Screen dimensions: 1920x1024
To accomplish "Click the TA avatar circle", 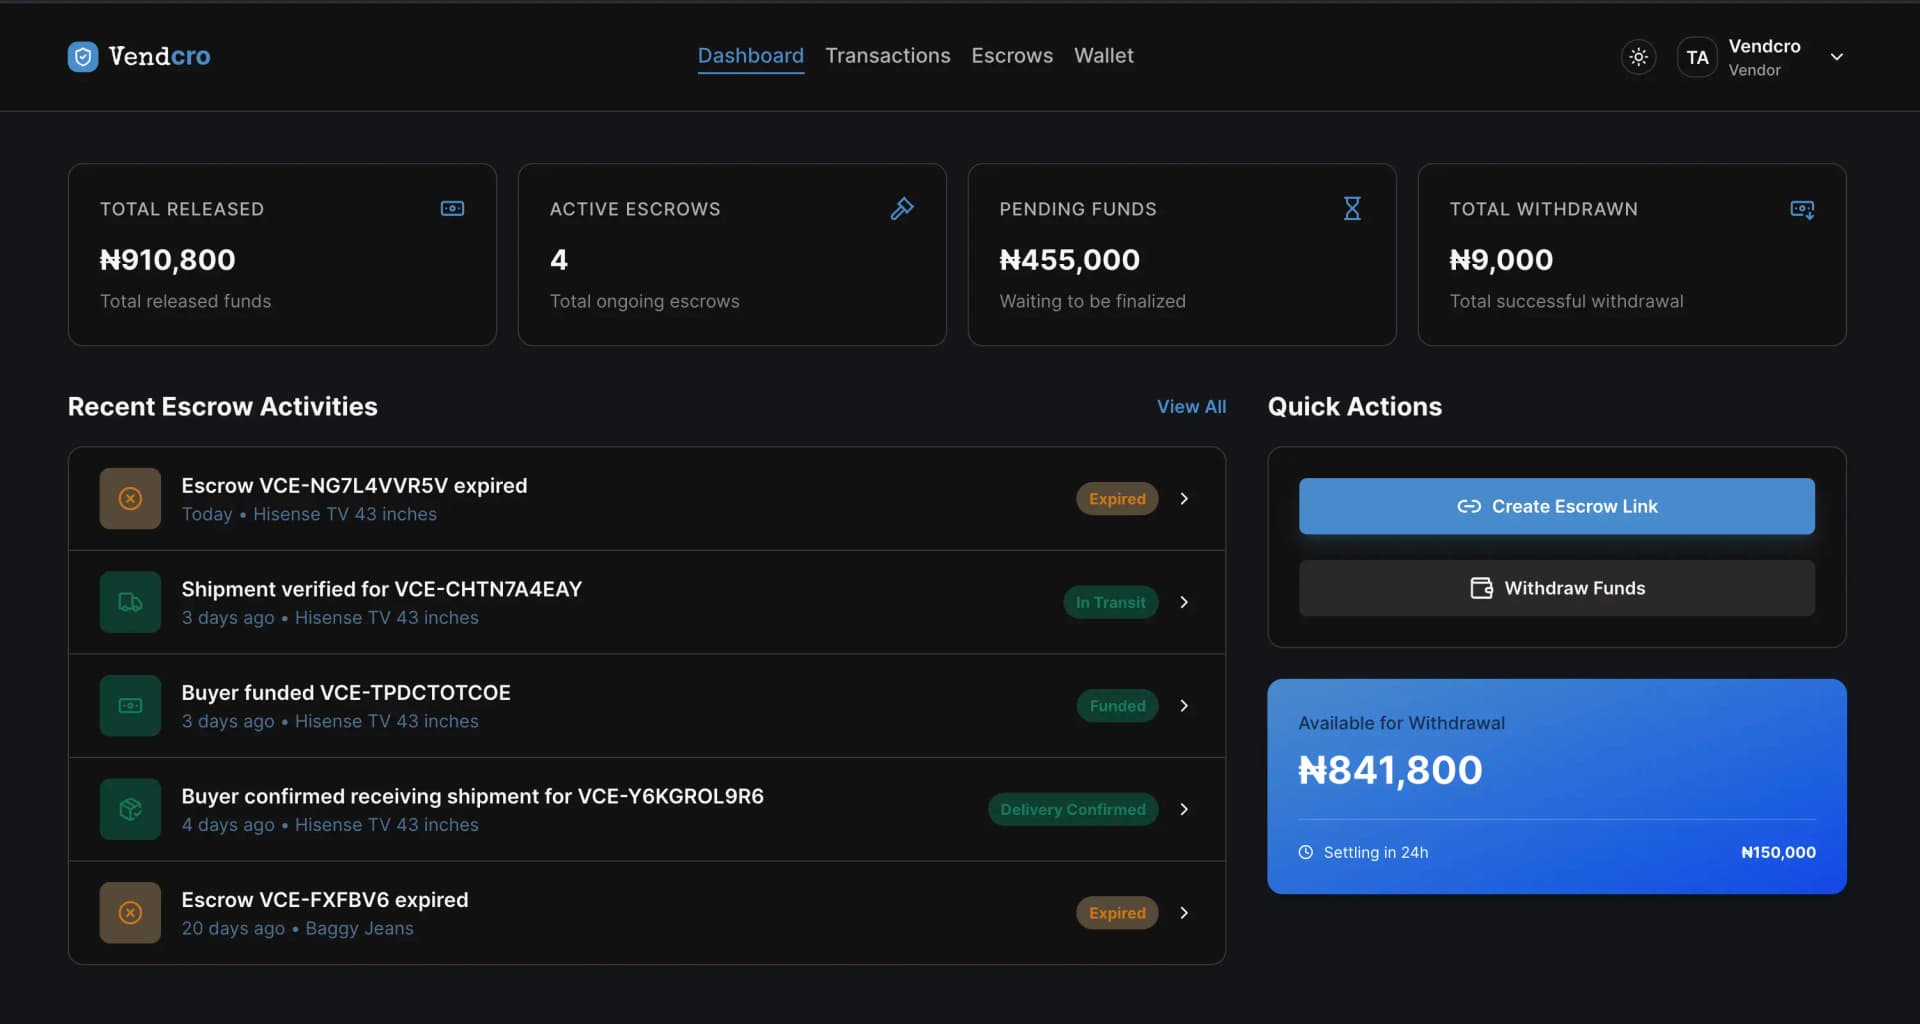I will [x=1697, y=57].
